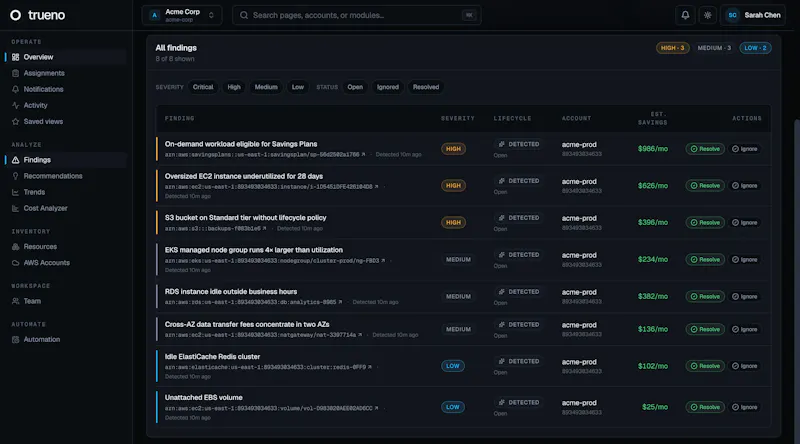Image resolution: width=800 pixels, height=444 pixels.
Task: Open AWS Accounts in the sidebar
Action: [65, 263]
